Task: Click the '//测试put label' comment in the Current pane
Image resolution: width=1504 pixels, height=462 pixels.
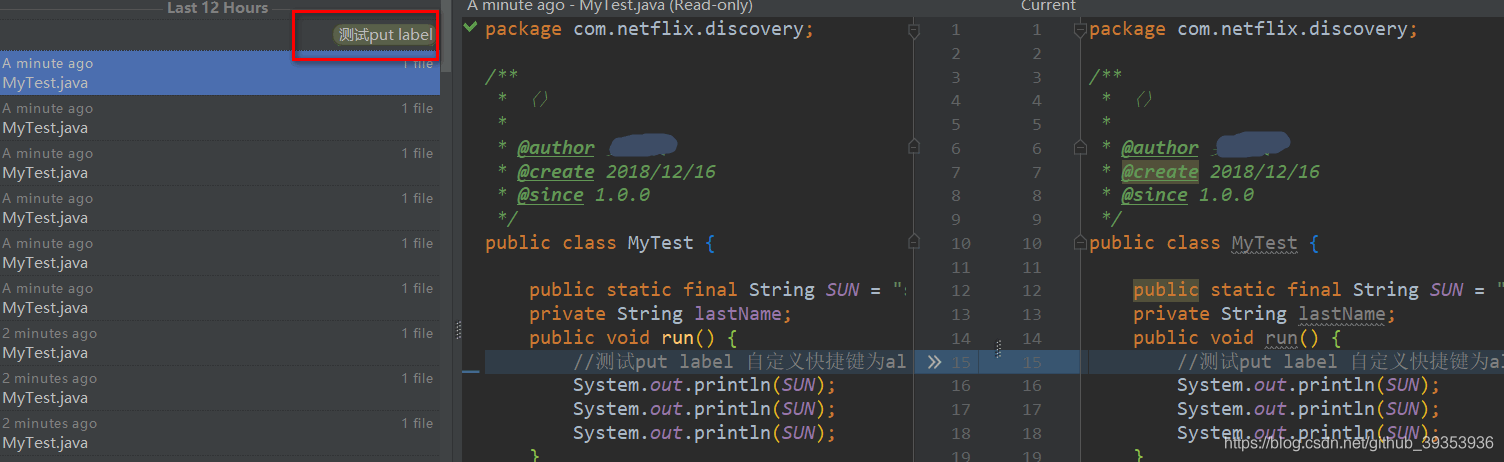Action: (1340, 362)
